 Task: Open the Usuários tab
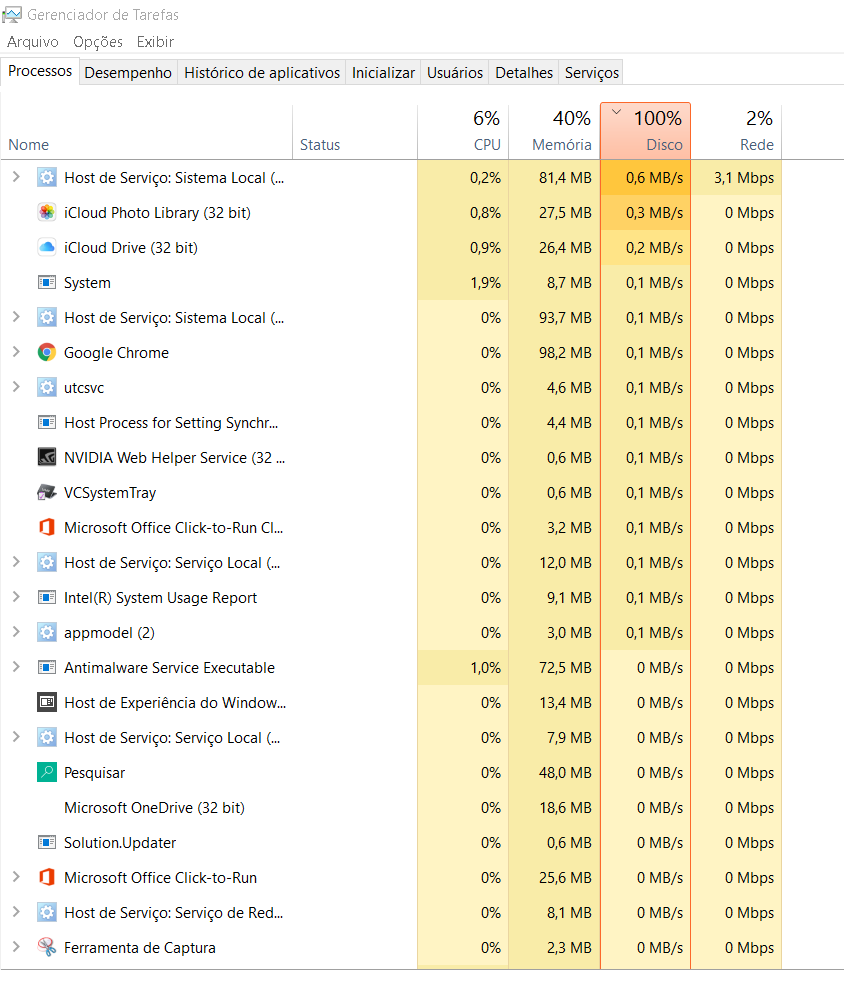(455, 73)
